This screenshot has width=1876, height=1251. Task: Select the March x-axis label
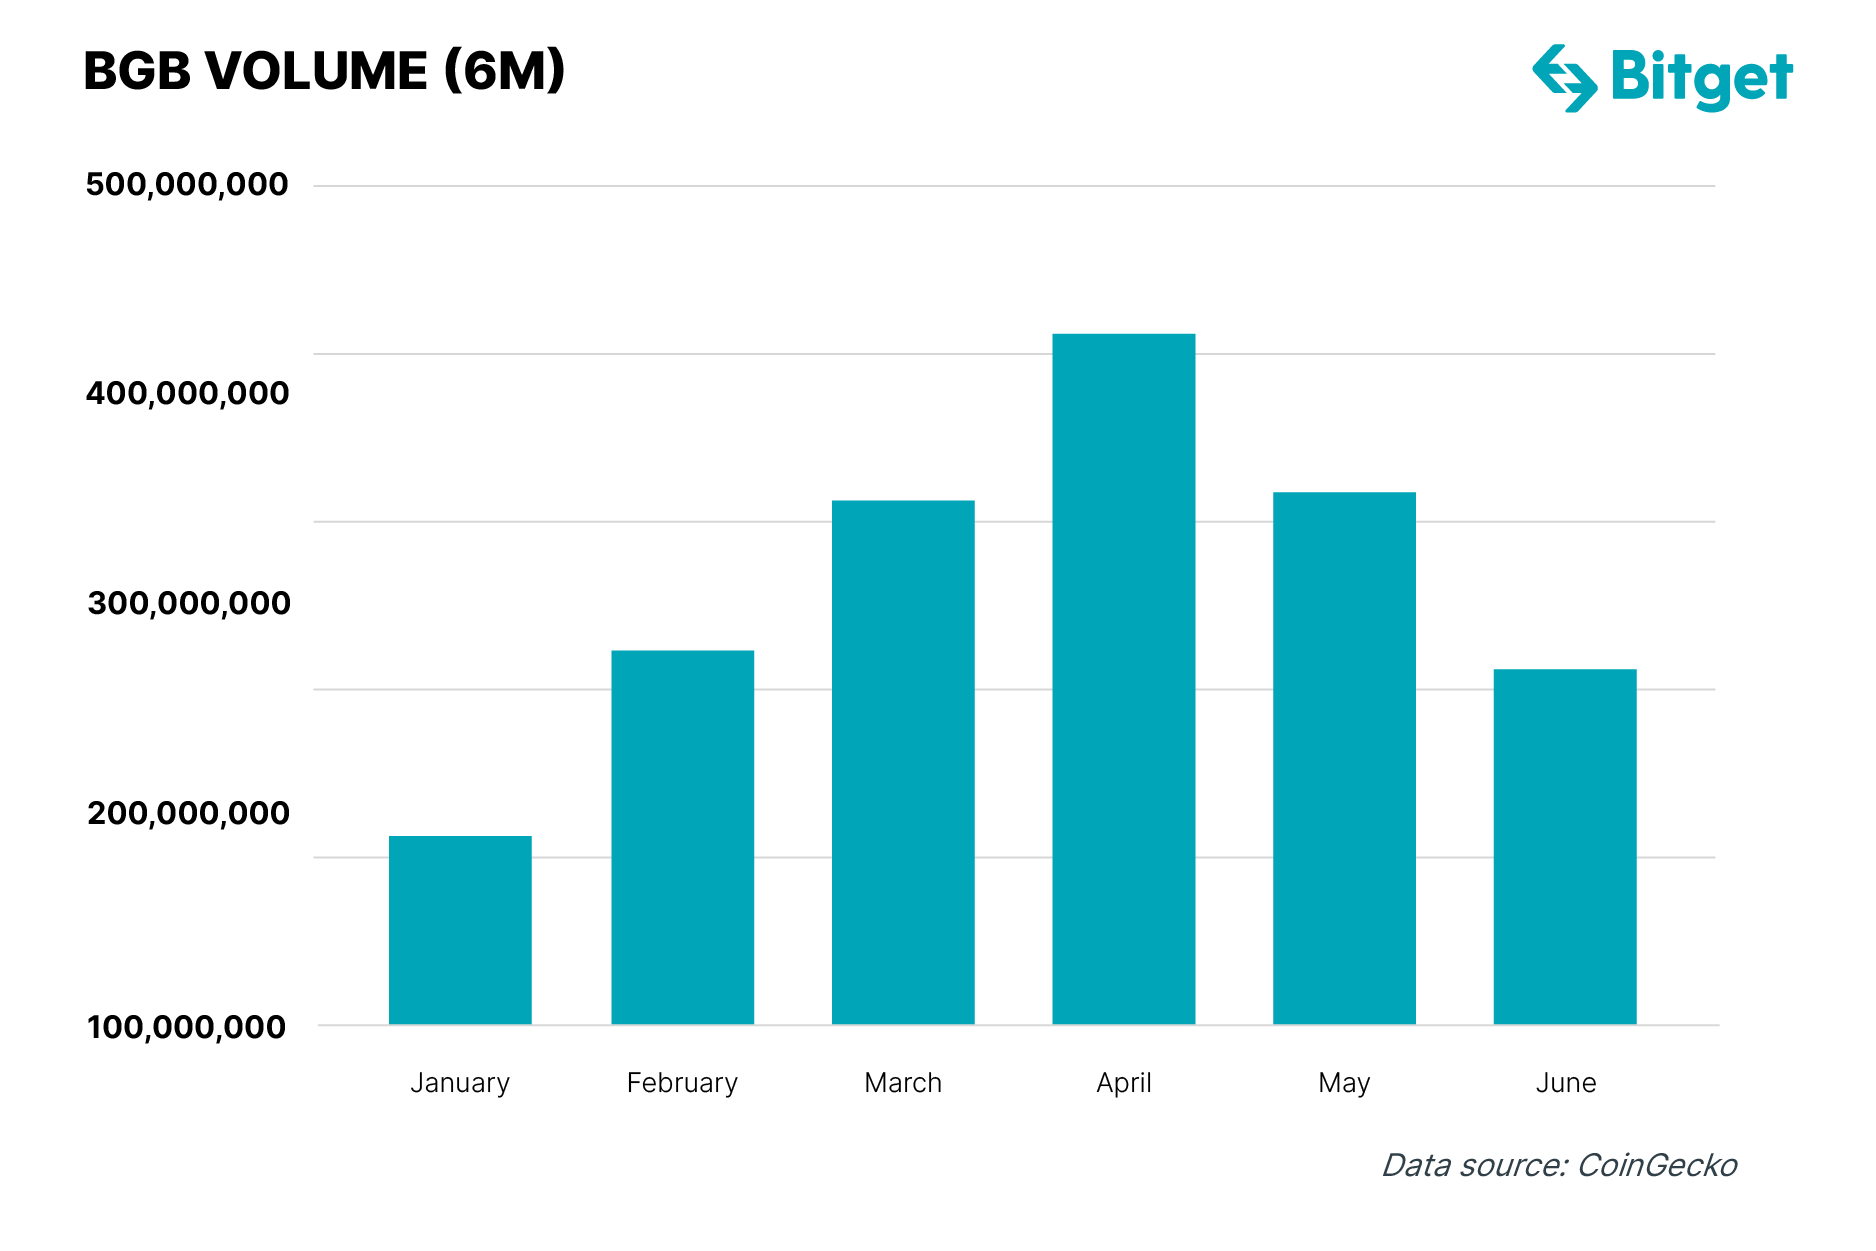pyautogui.click(x=903, y=1083)
